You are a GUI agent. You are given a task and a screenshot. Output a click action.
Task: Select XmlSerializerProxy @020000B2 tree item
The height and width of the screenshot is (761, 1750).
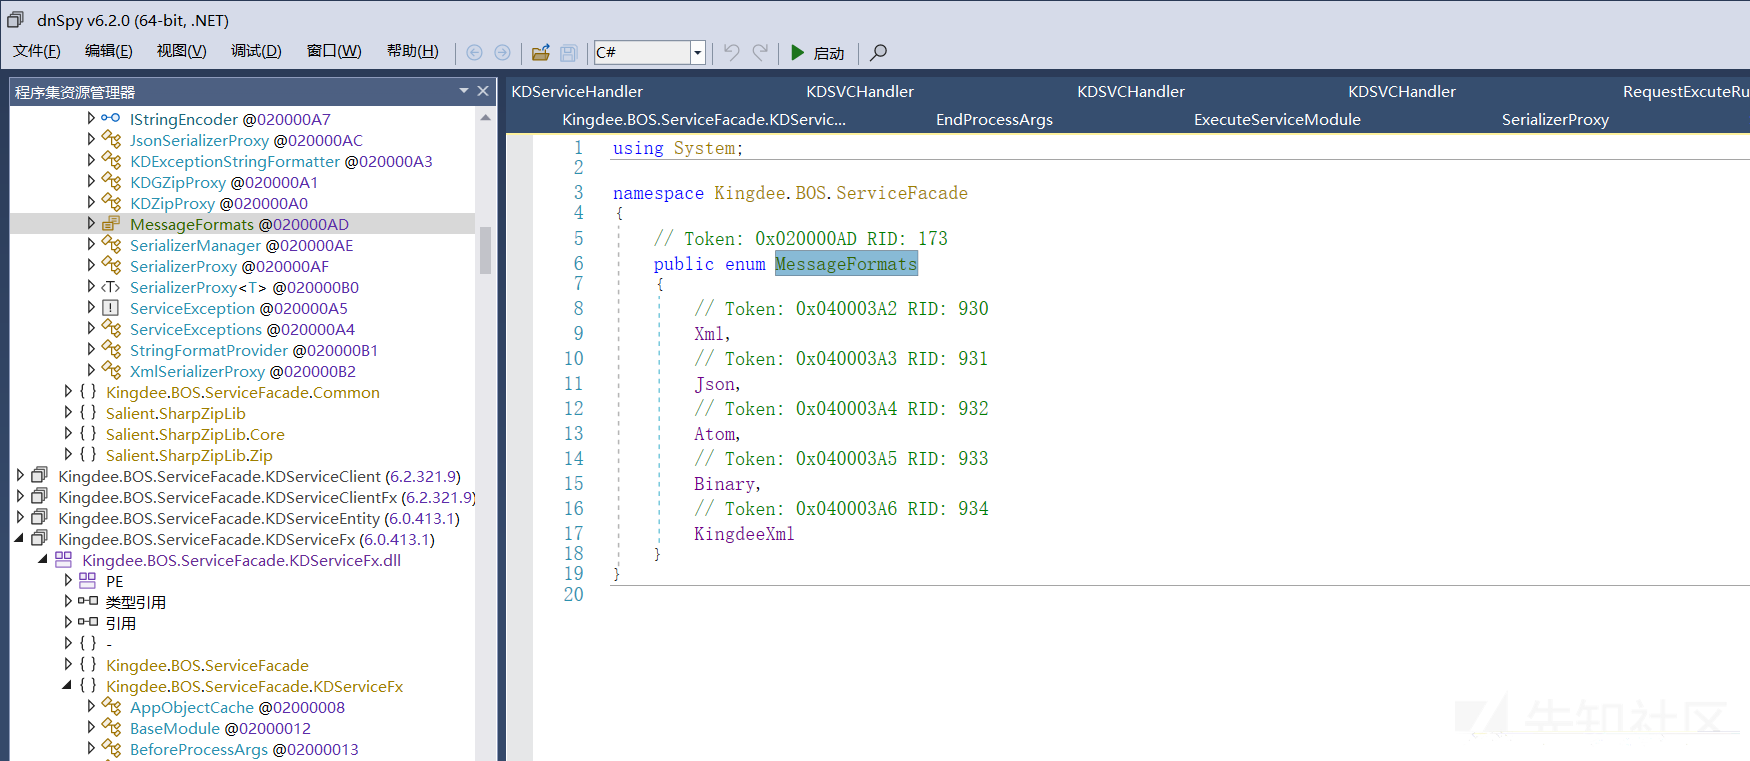[x=243, y=371]
